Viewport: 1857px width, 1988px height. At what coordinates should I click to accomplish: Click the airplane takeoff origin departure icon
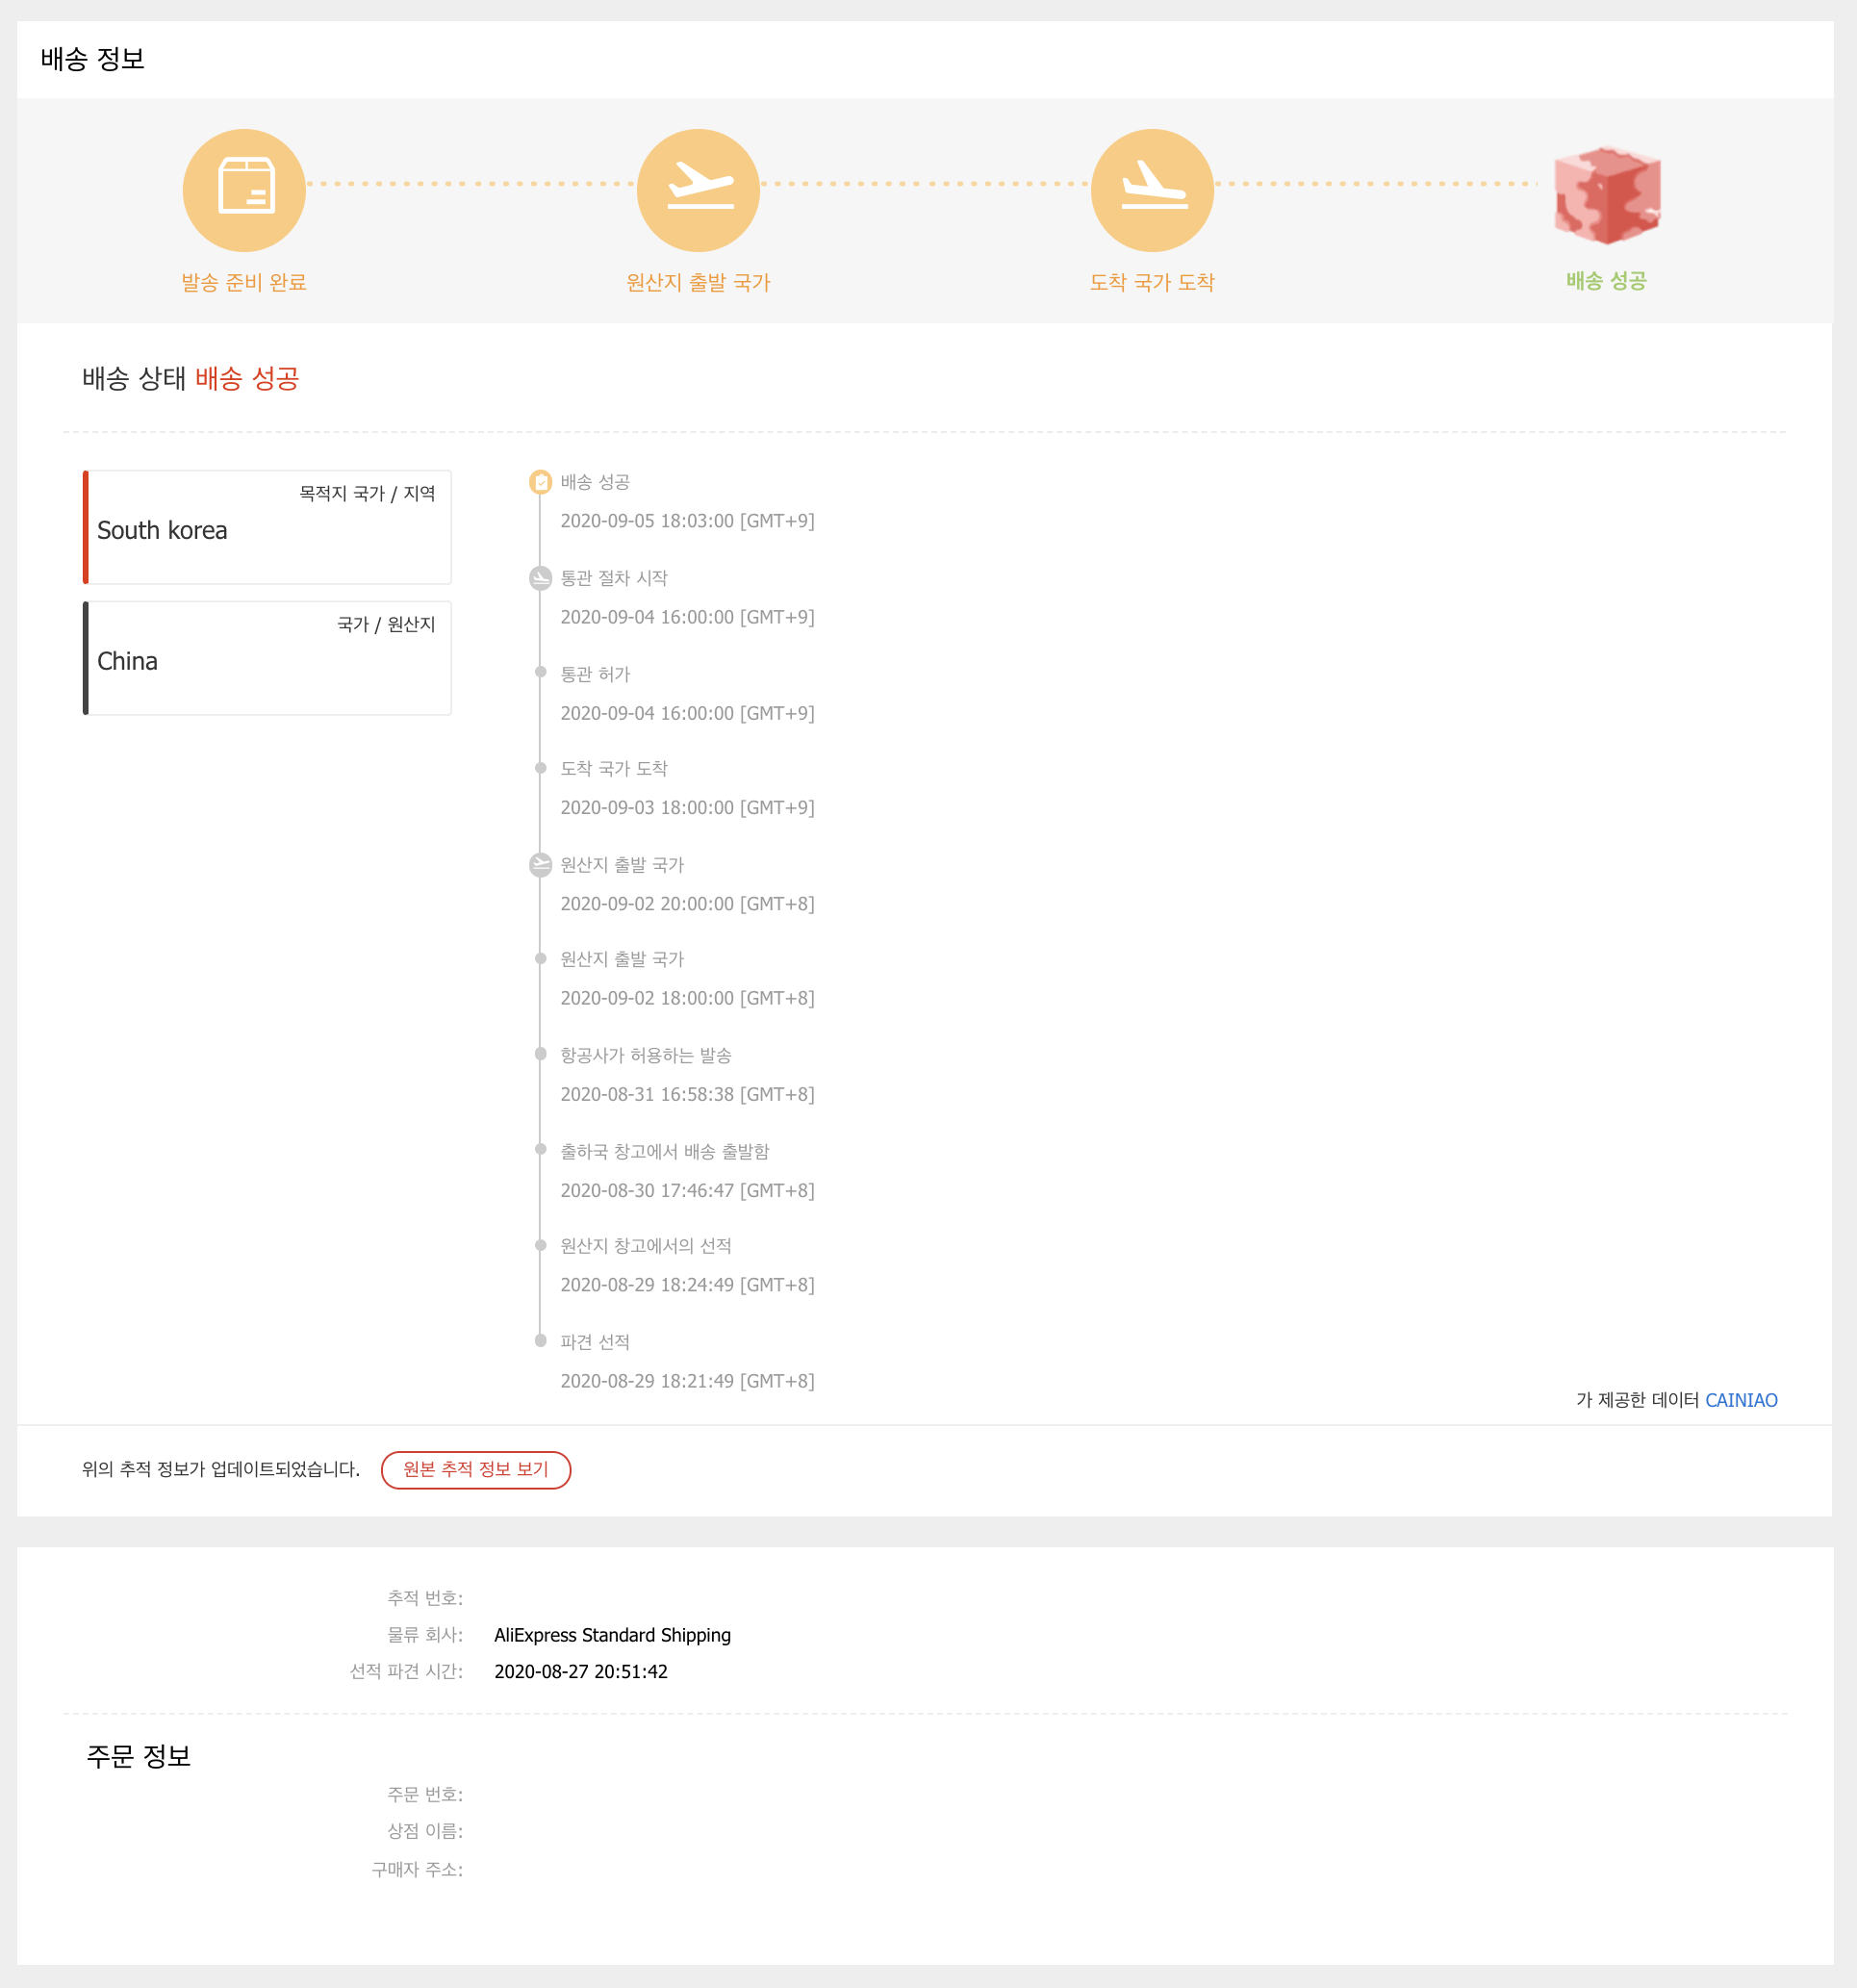click(698, 190)
